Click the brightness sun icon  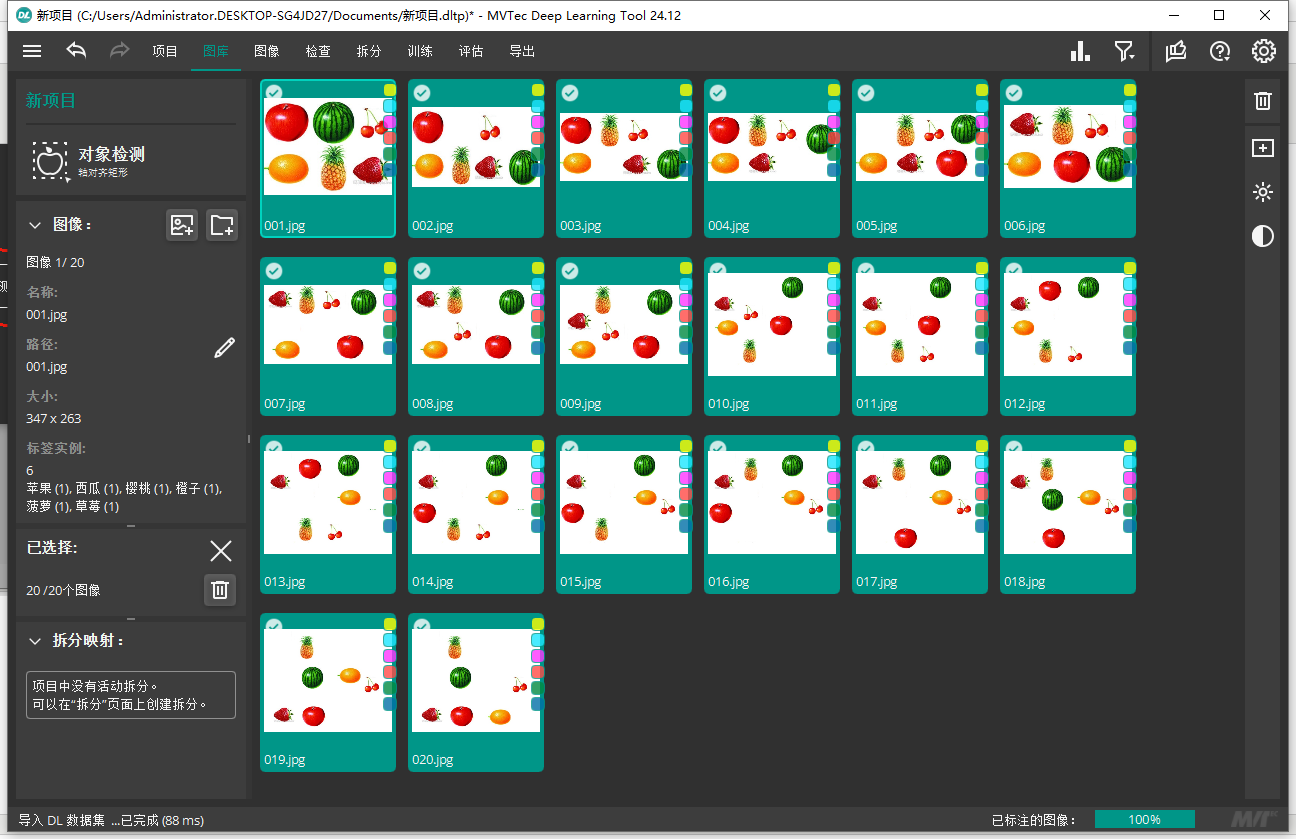pyautogui.click(x=1263, y=192)
